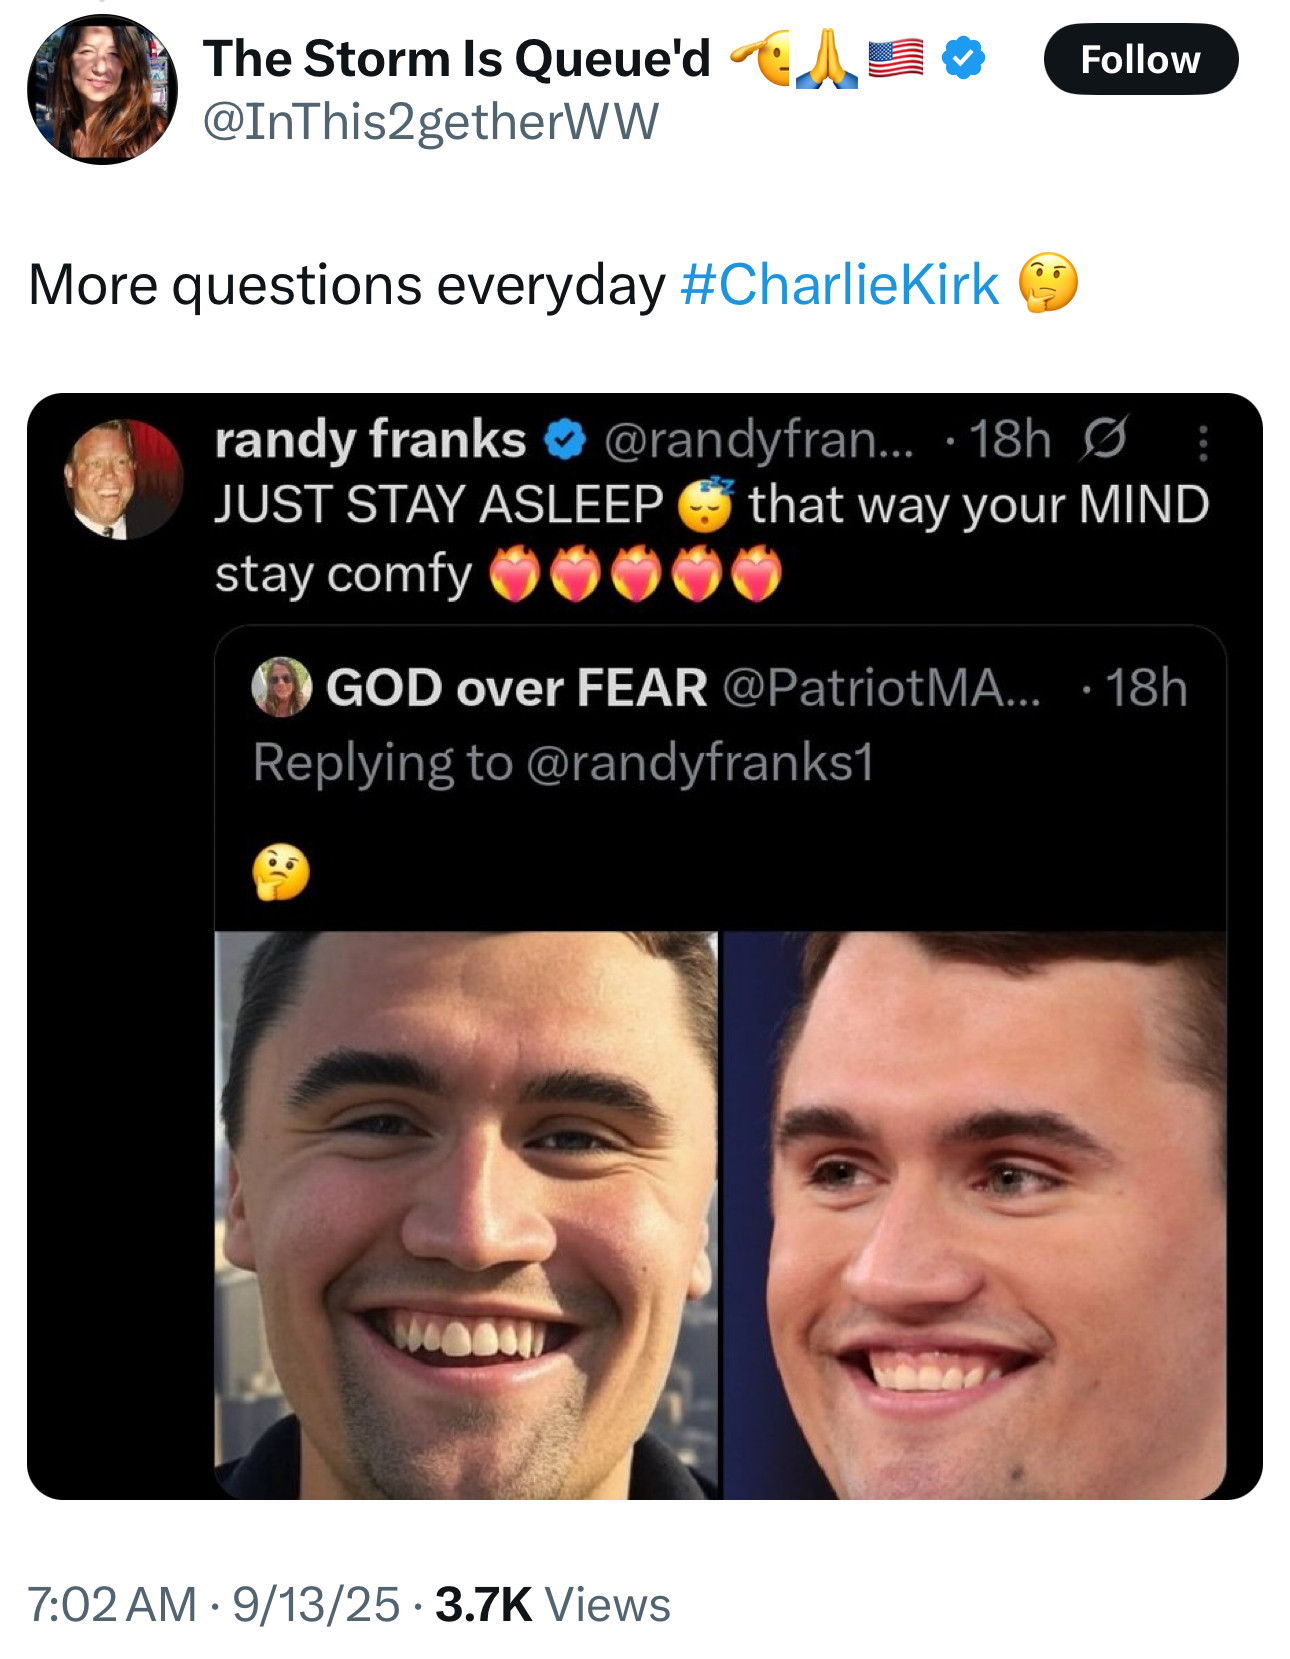Open the three-dot more options menu
Viewport: 1290px width, 1659px height.
tap(1203, 441)
